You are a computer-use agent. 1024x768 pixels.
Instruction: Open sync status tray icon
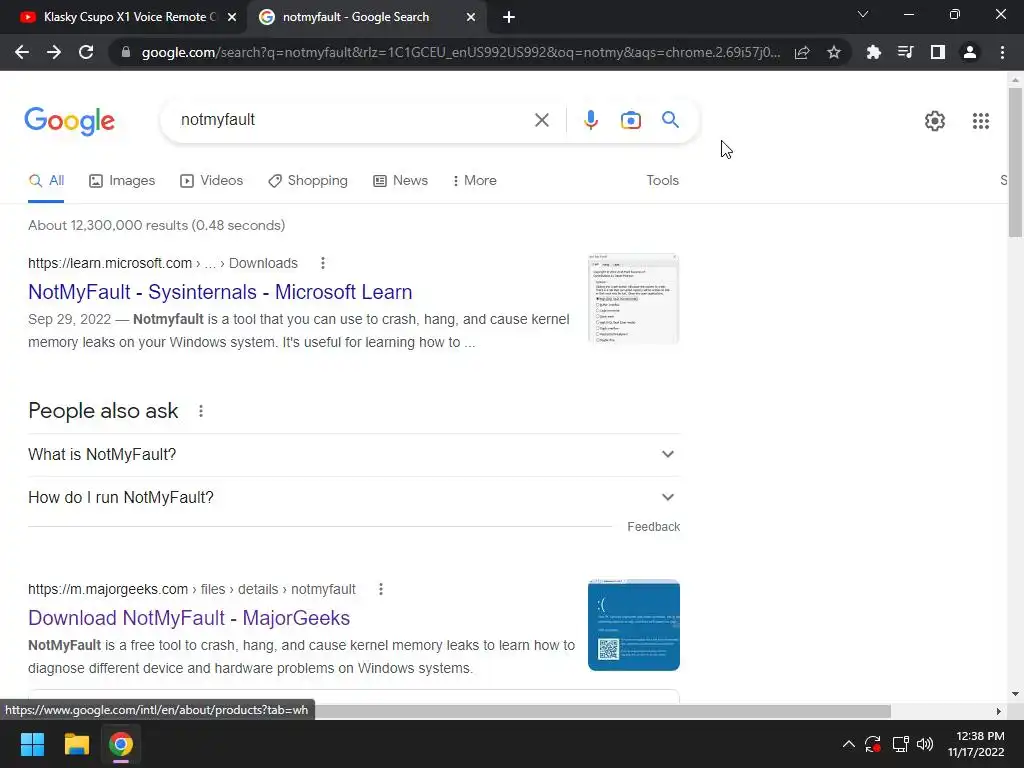tap(873, 744)
